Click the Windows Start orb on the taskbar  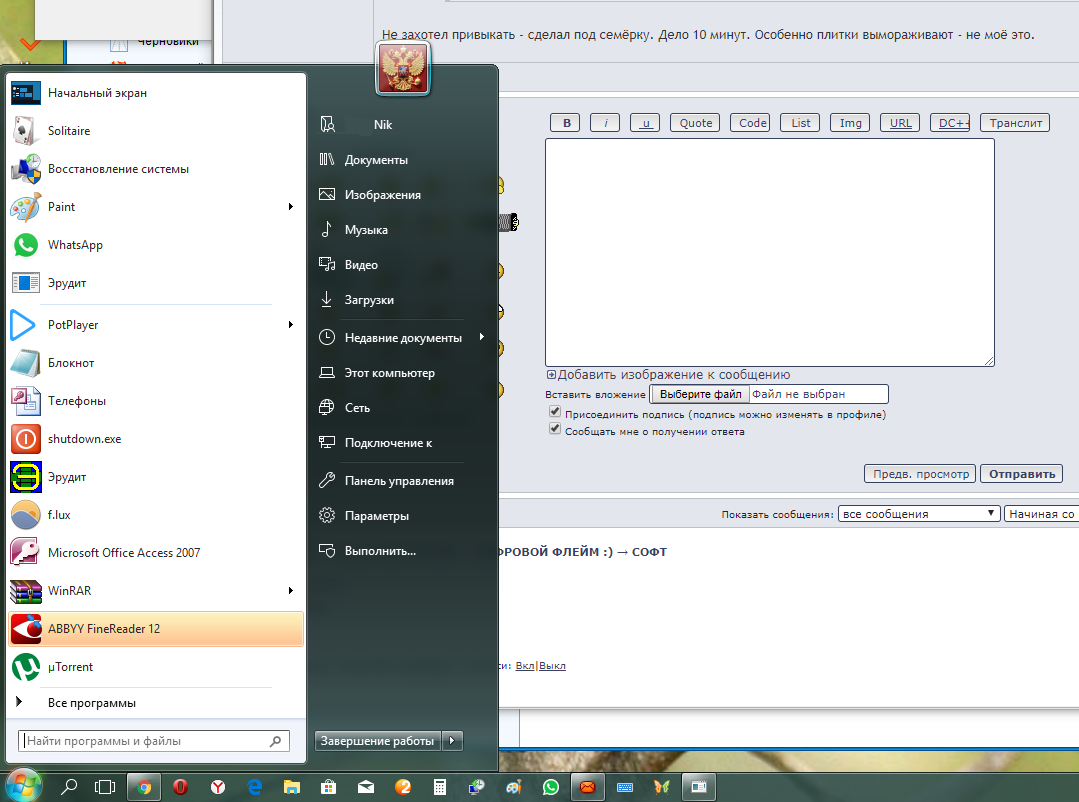23,785
